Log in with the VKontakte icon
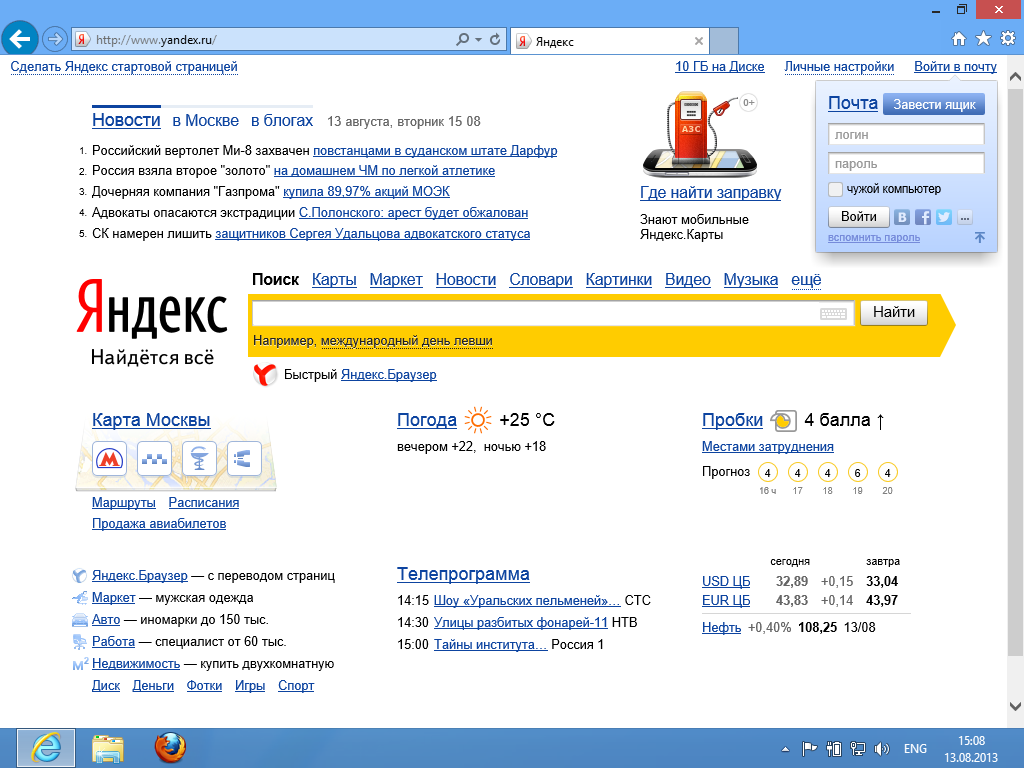 pos(903,217)
